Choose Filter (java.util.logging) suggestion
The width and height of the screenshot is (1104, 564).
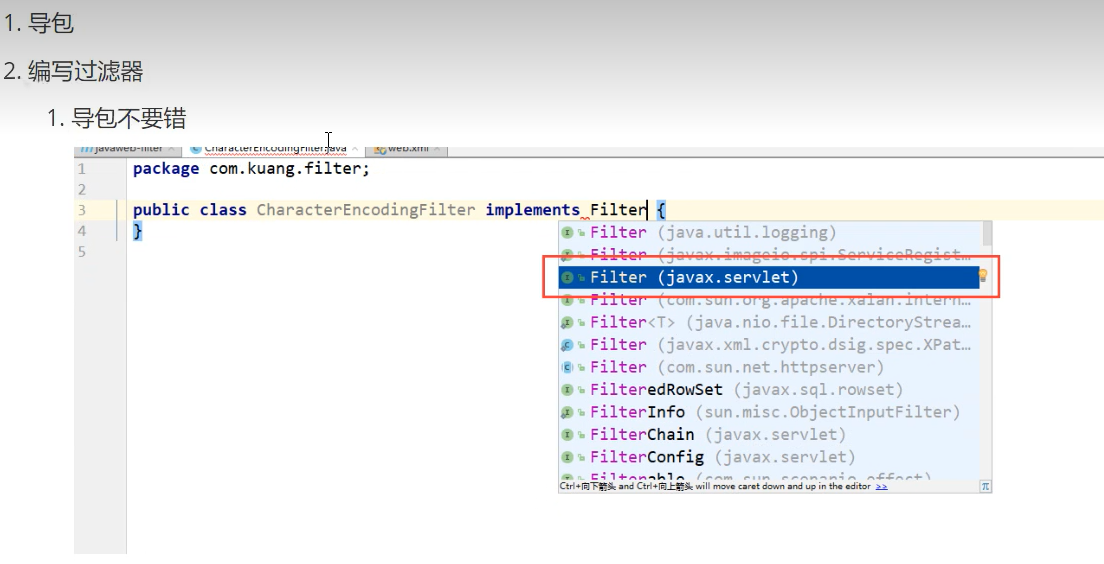click(769, 232)
